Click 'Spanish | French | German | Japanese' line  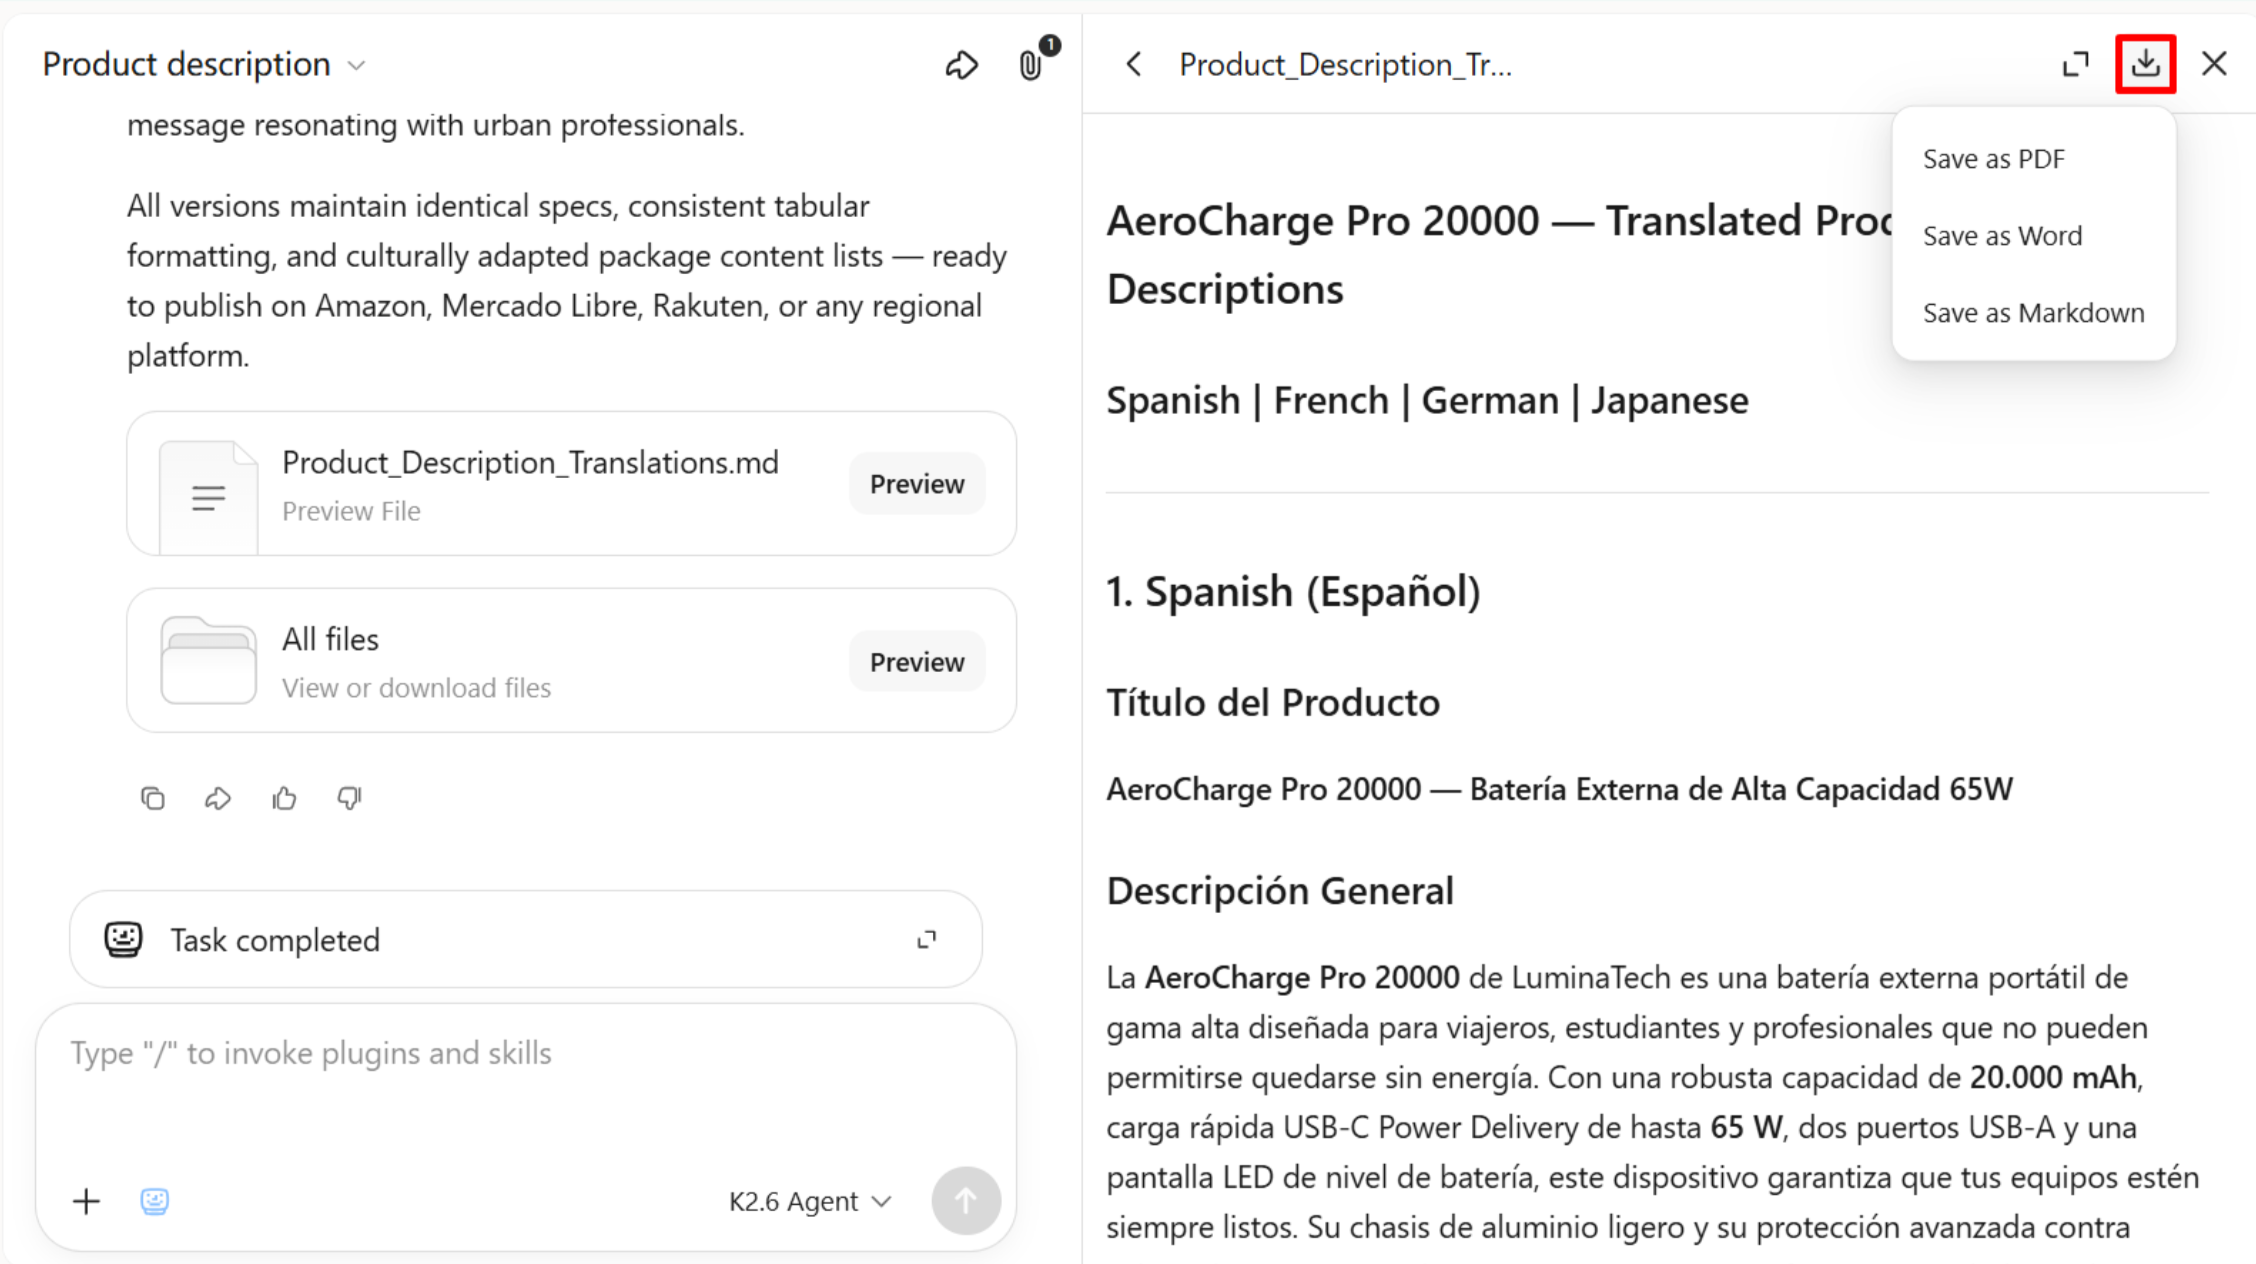1428,401
